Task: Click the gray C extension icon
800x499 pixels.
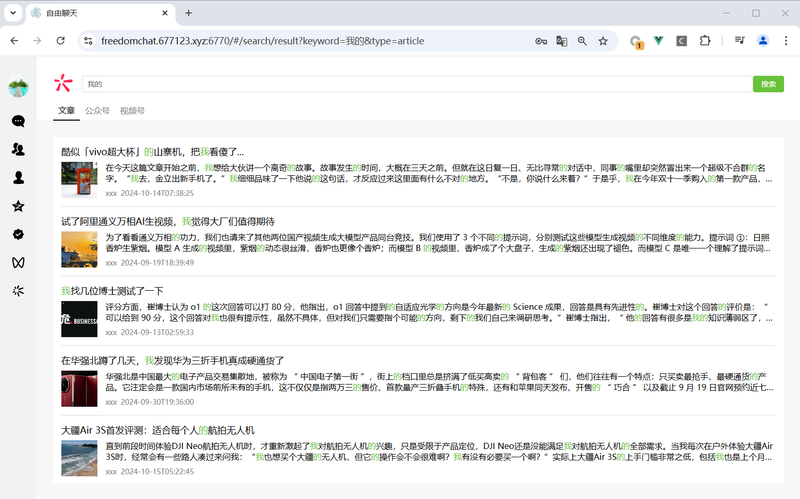Action: (682, 41)
